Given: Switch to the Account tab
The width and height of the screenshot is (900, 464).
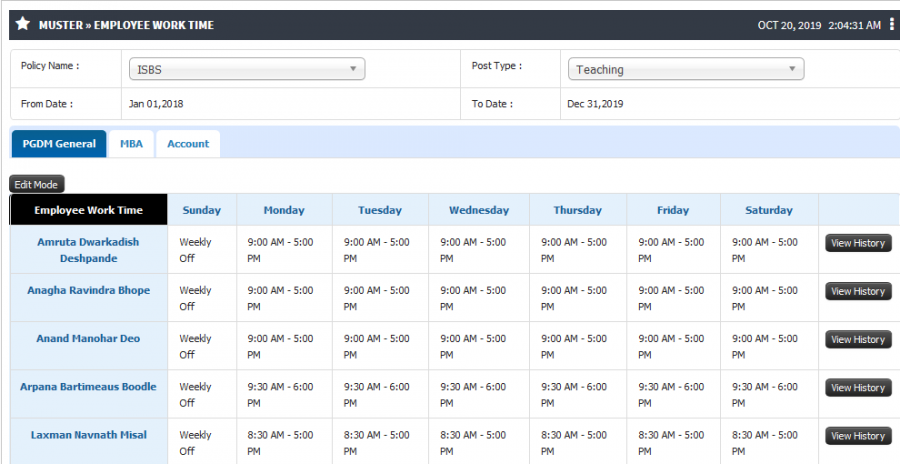Looking at the screenshot, I should 188,144.
